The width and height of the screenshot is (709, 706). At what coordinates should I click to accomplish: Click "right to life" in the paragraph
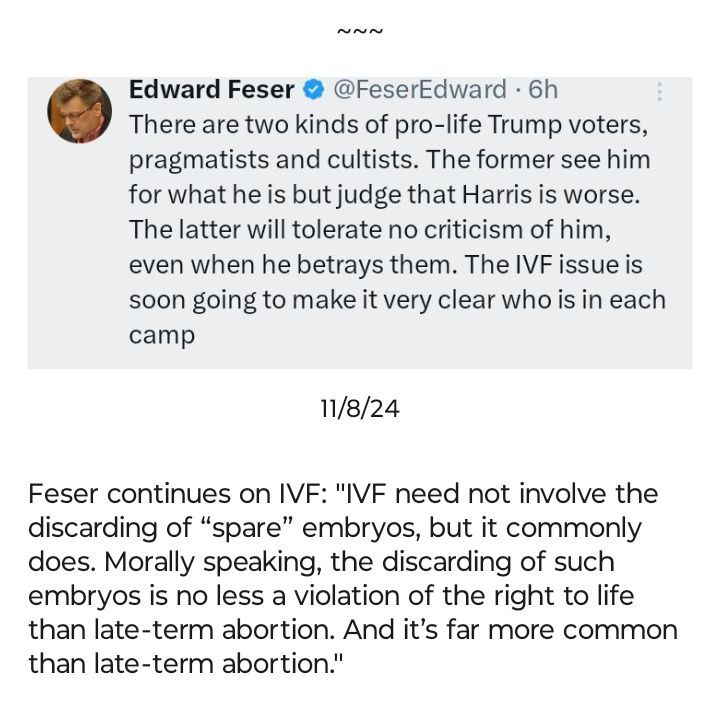tap(573, 598)
